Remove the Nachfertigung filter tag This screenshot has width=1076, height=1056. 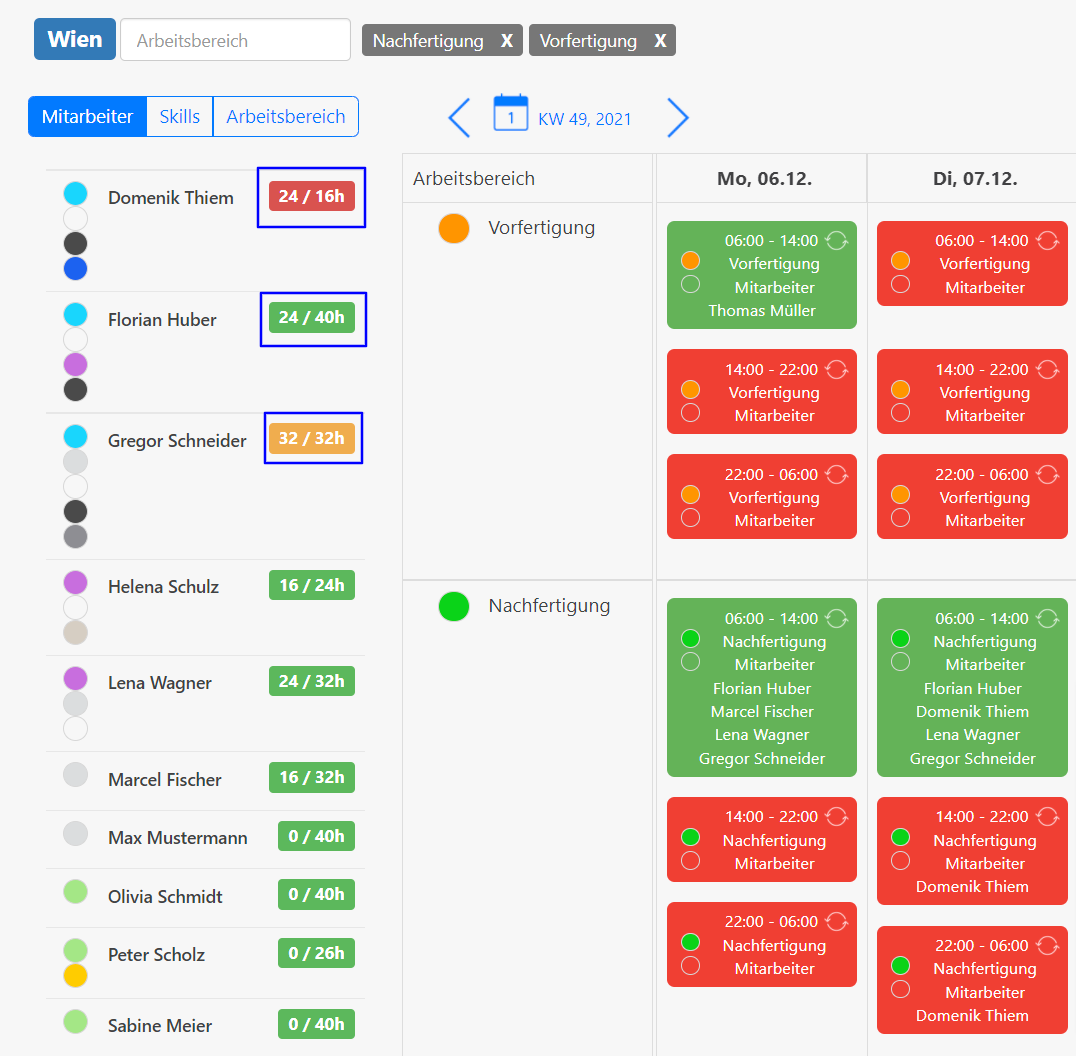tap(507, 41)
